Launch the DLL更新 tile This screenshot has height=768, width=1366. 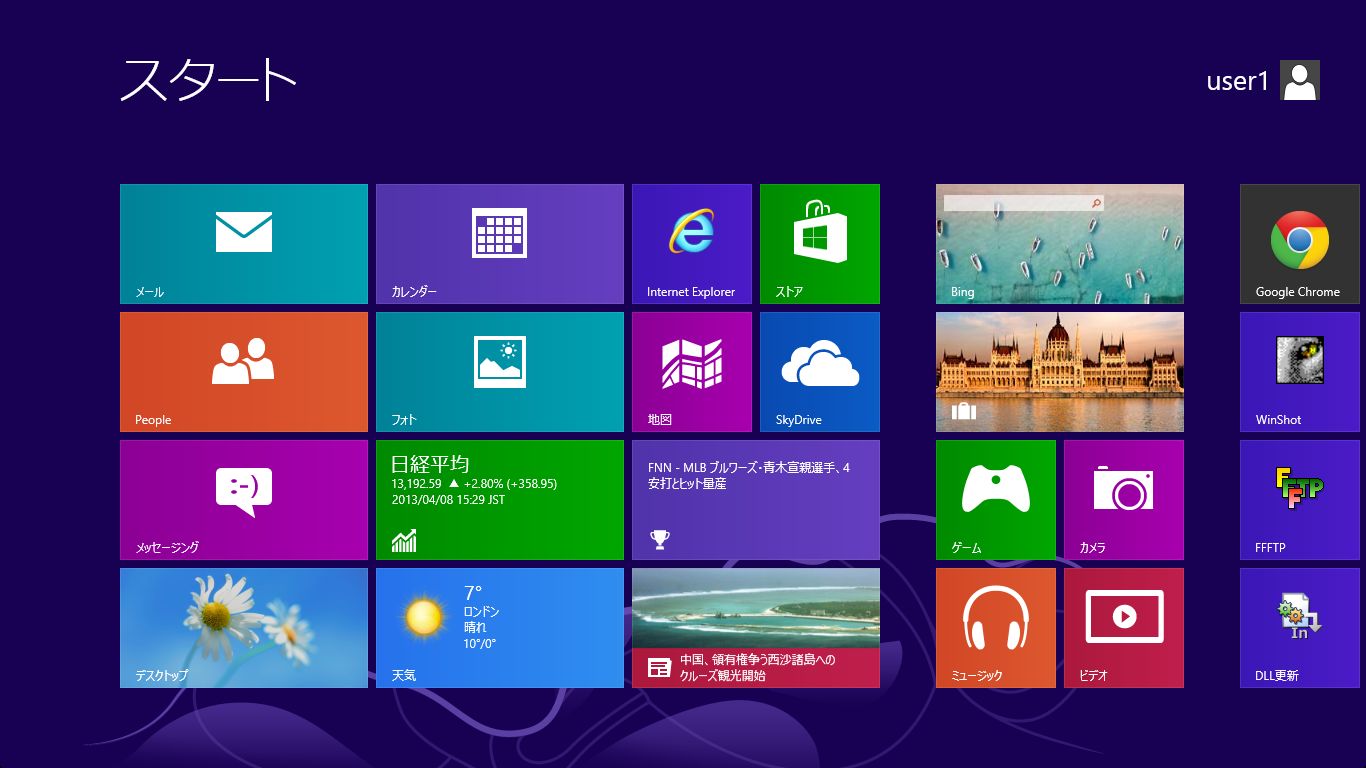tap(1300, 628)
